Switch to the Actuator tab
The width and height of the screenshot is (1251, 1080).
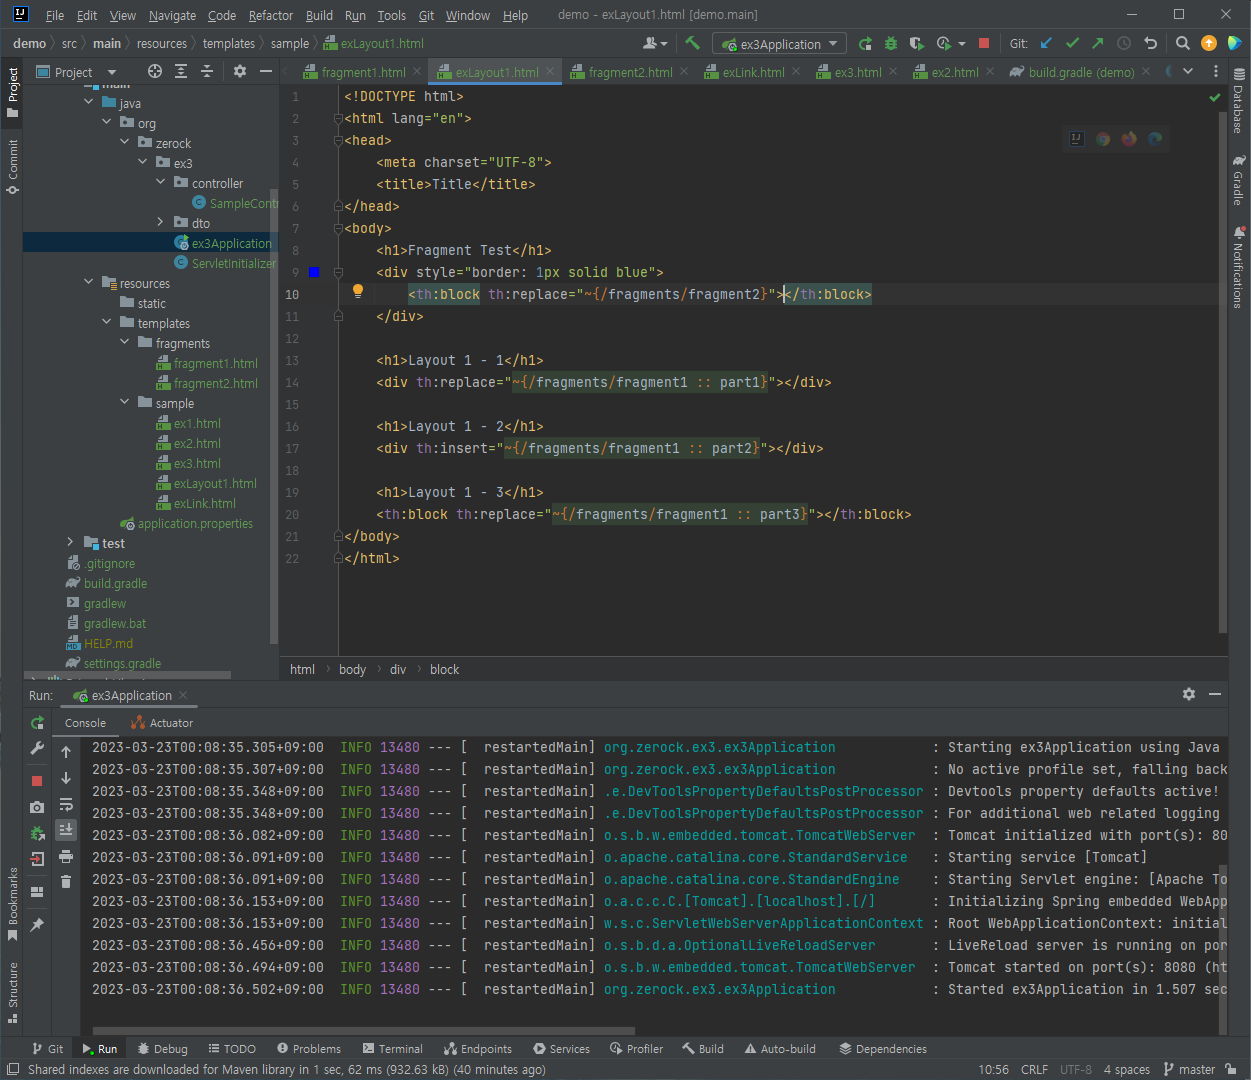click(163, 723)
